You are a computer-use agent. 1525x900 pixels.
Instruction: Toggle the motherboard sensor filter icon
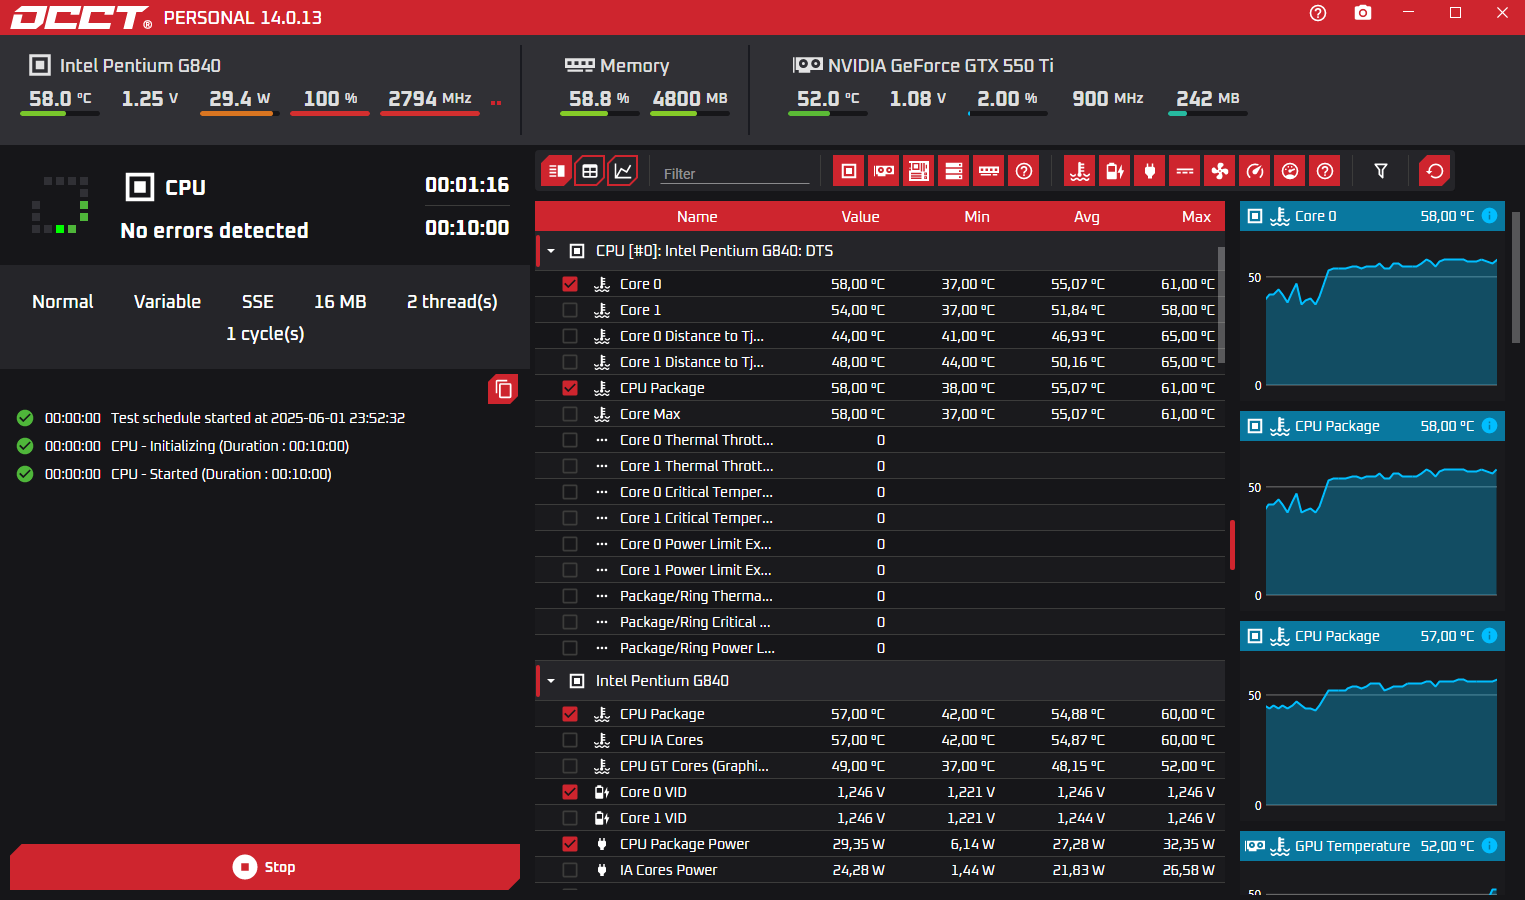919,171
